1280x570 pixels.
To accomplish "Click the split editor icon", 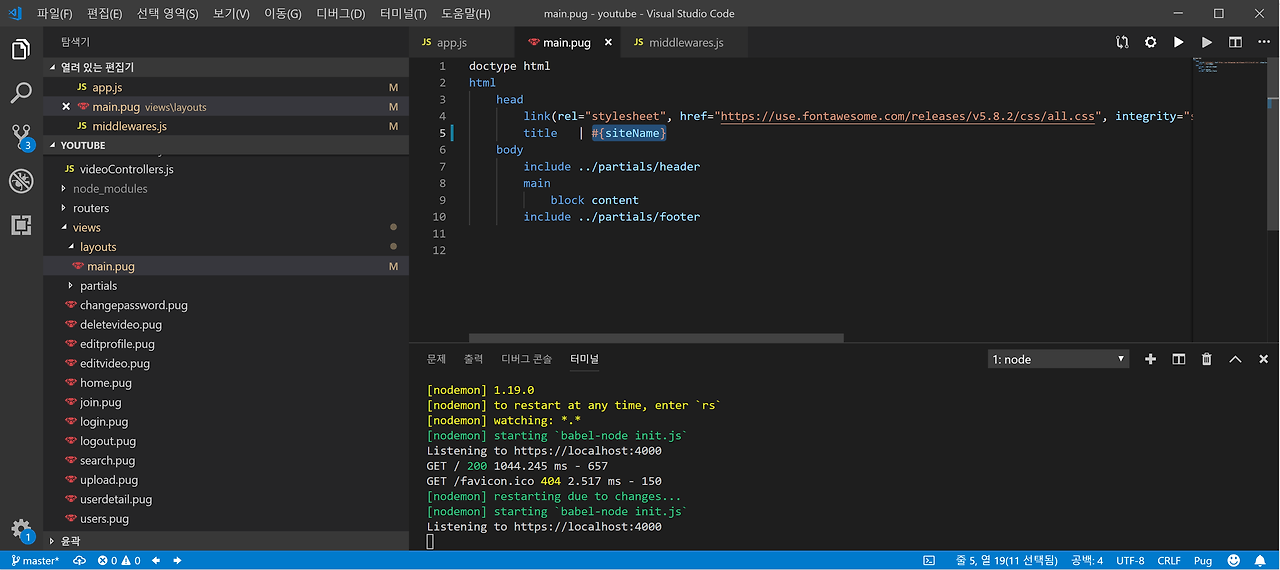I will point(1235,43).
